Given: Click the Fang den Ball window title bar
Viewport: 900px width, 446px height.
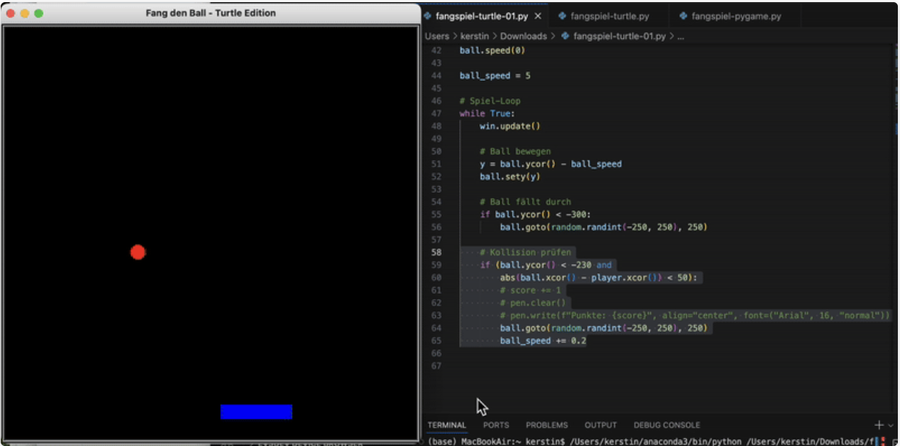Looking at the screenshot, I should pyautogui.click(x=211, y=13).
